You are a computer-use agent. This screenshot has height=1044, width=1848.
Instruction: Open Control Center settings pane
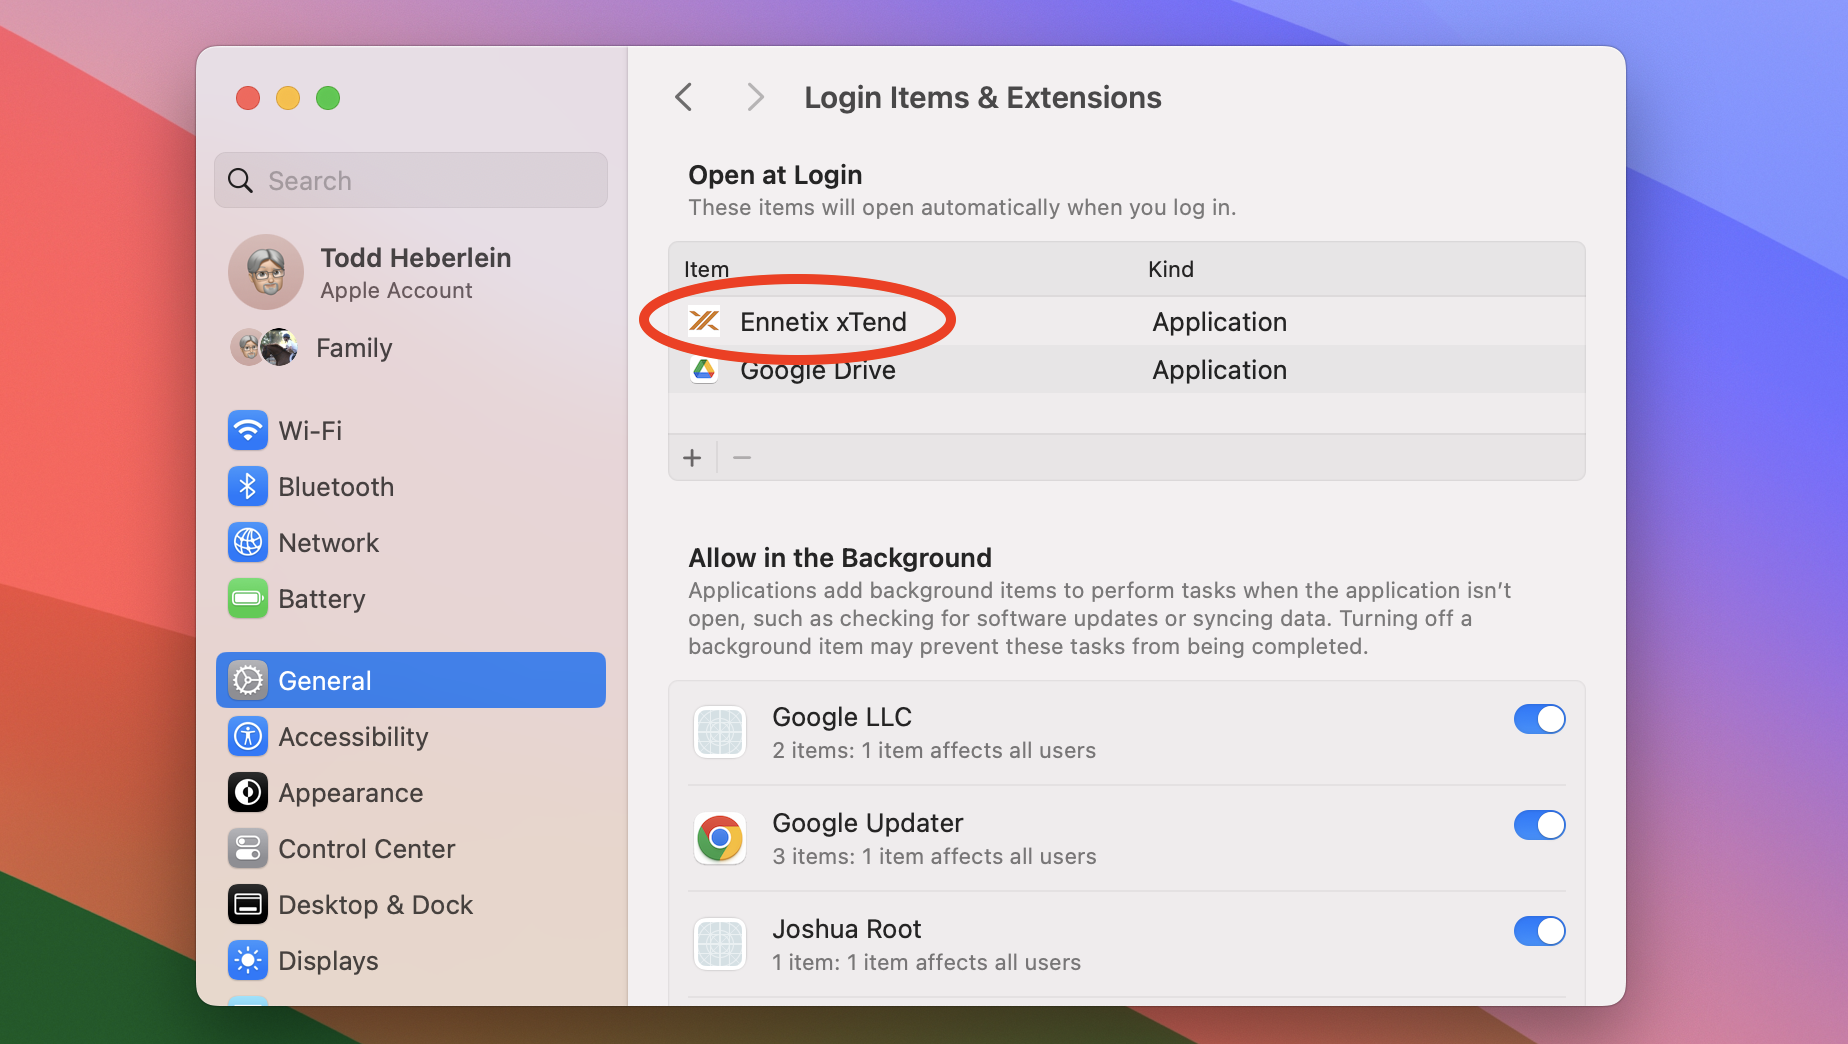[411, 849]
